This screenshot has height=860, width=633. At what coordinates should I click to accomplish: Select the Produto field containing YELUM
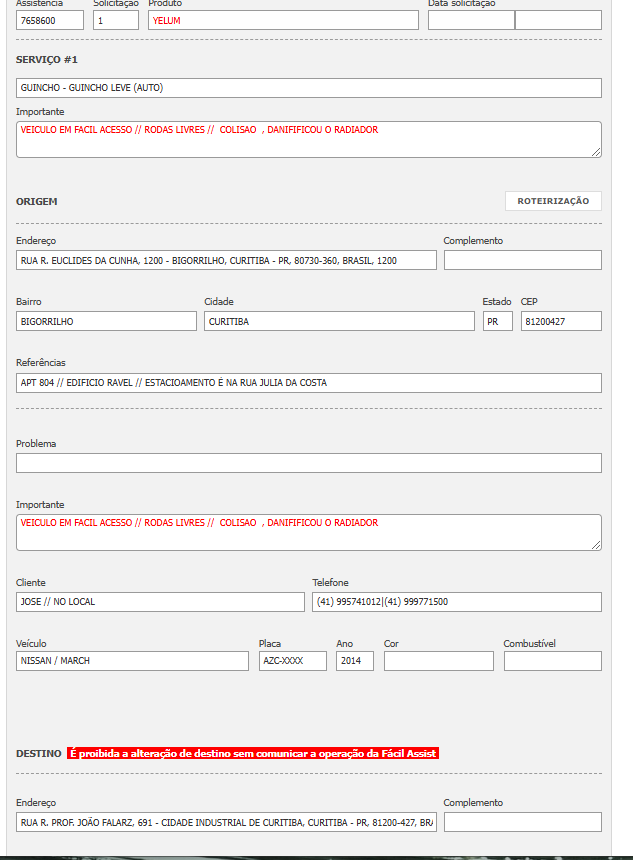(283, 20)
